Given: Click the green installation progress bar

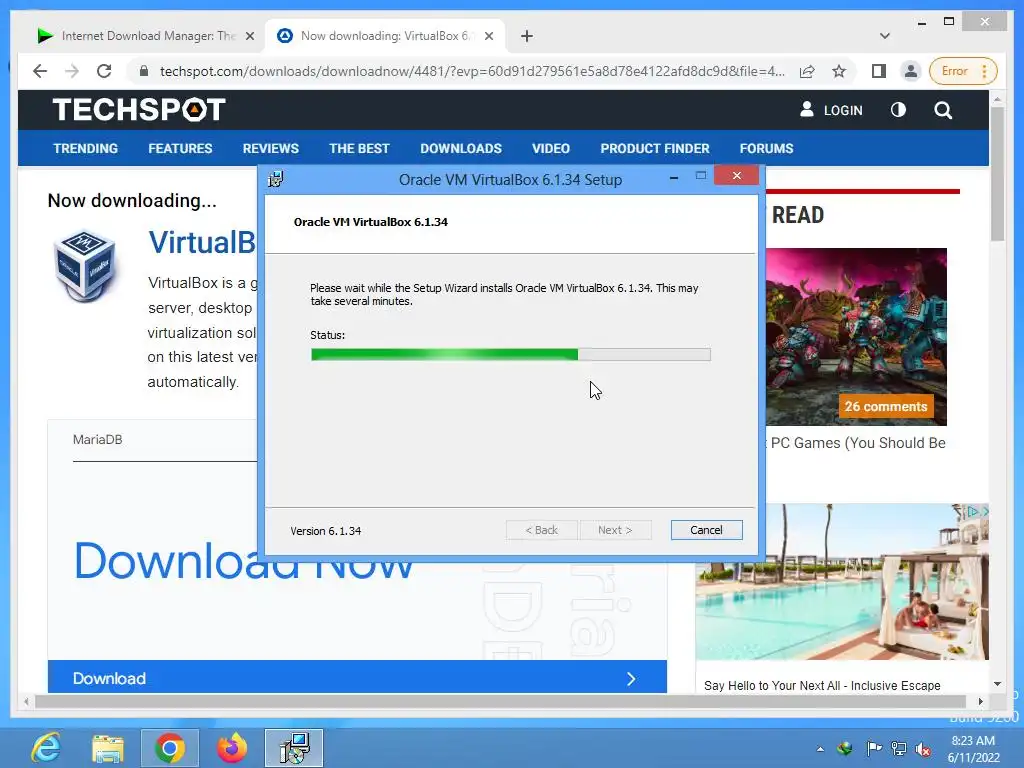Looking at the screenshot, I should 511,355.
